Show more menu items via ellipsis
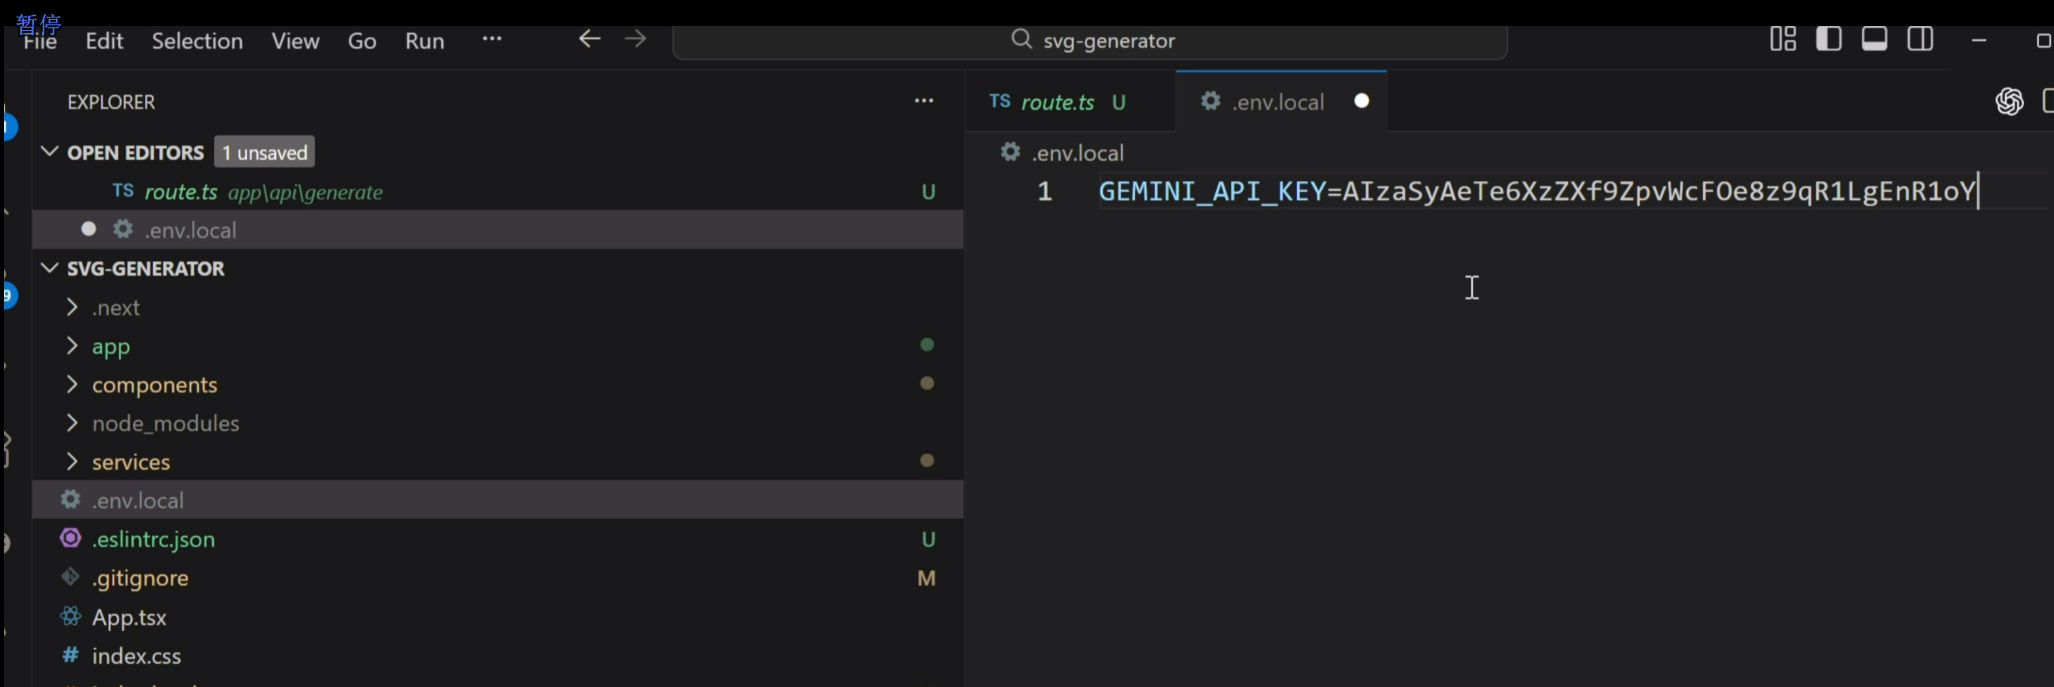Viewport: 2054px width, 687px height. 492,39
